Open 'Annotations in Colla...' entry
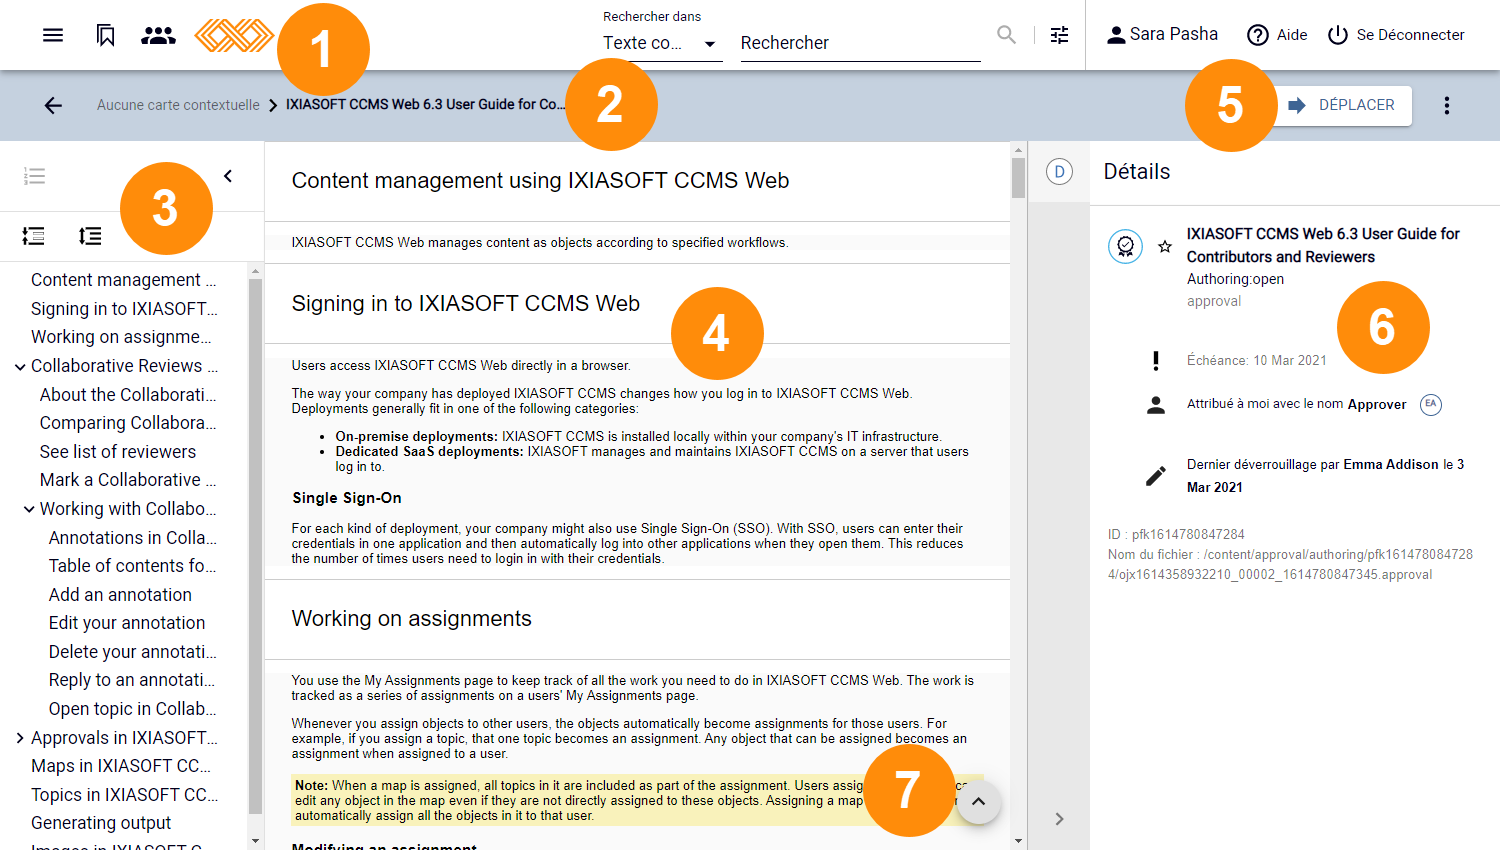Viewport: 1500px width, 850px height. coord(133,538)
